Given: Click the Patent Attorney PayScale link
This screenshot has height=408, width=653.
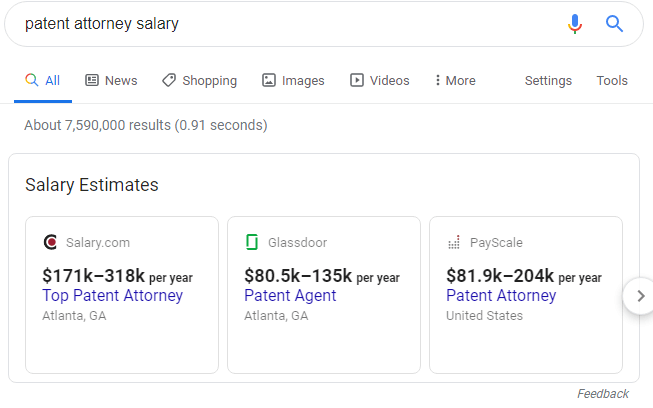Looking at the screenshot, I should click(501, 296).
